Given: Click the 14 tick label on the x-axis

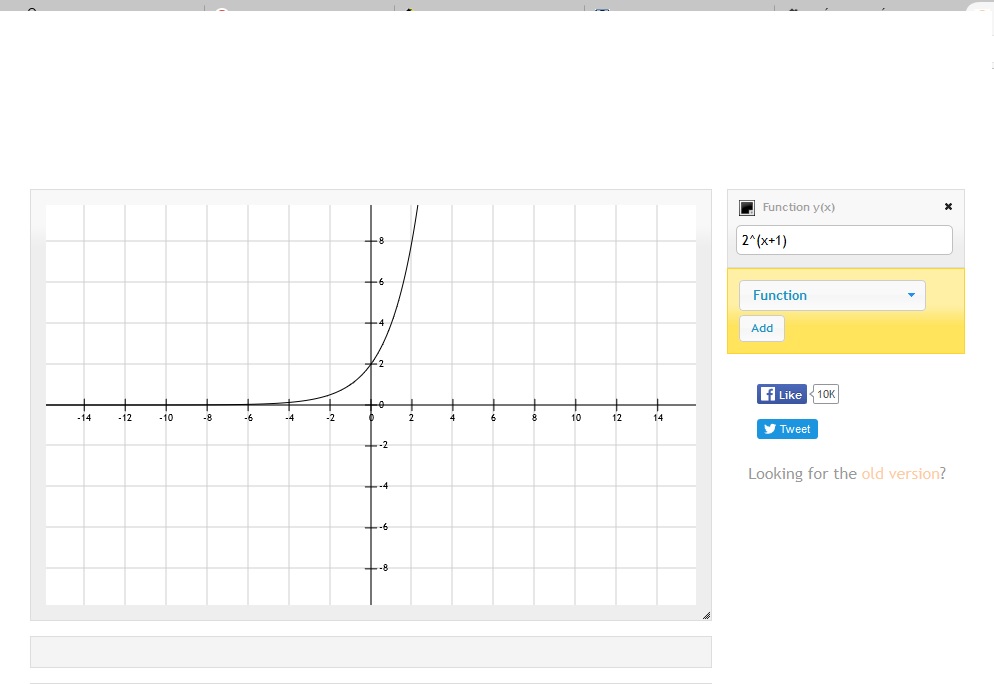Looking at the screenshot, I should click(657, 417).
